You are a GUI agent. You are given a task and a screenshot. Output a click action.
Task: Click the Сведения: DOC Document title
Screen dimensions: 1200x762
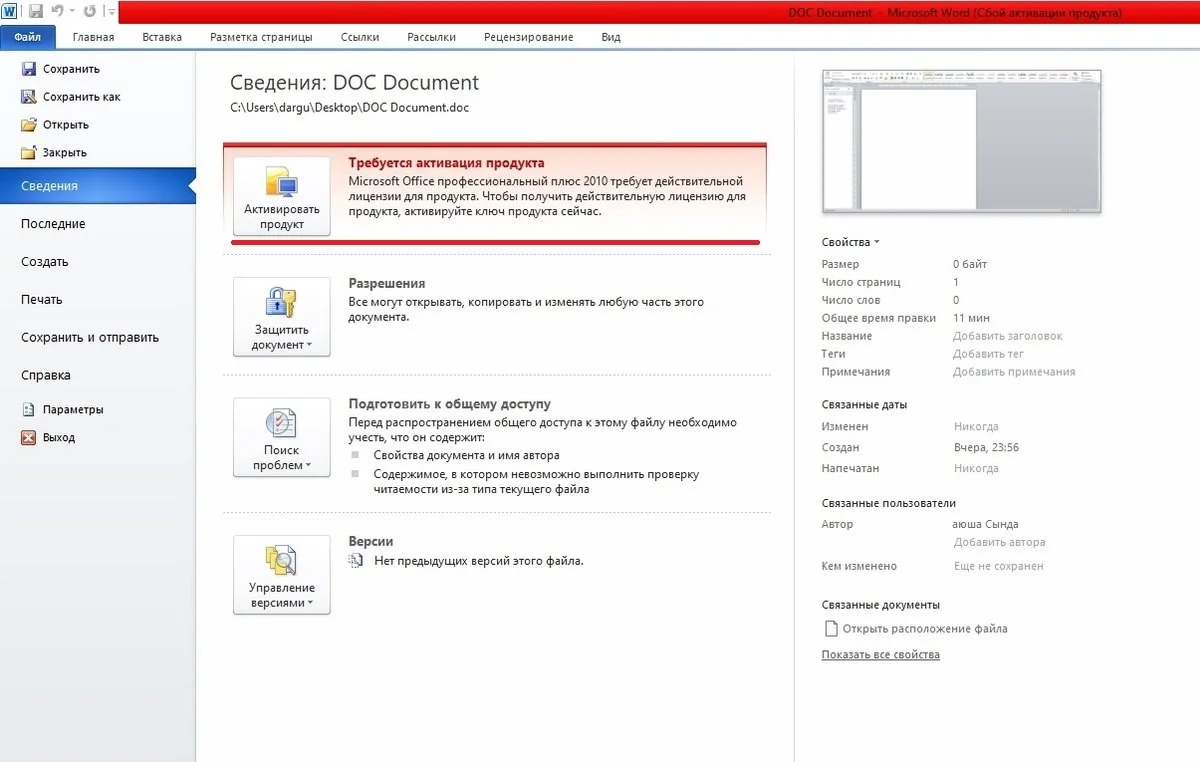click(354, 83)
